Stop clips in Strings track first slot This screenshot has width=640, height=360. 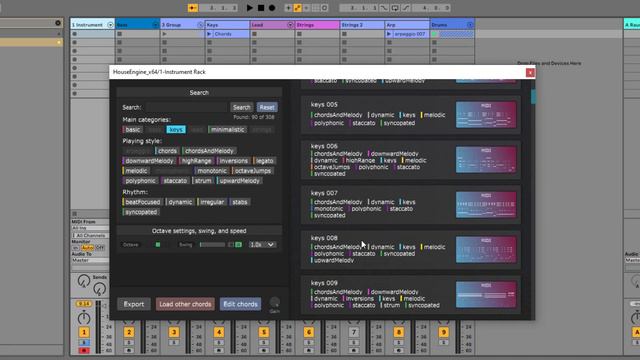pos(299,34)
